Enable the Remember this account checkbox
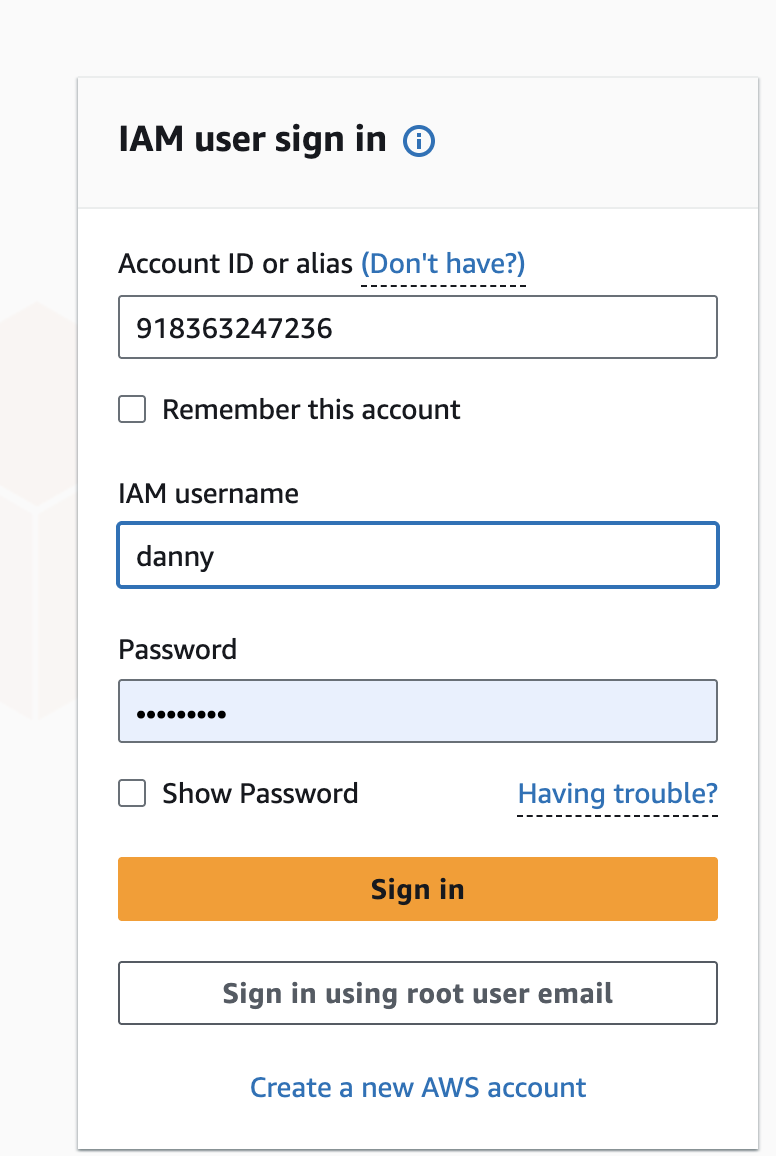Image resolution: width=776 pixels, height=1156 pixels. pyautogui.click(x=132, y=410)
